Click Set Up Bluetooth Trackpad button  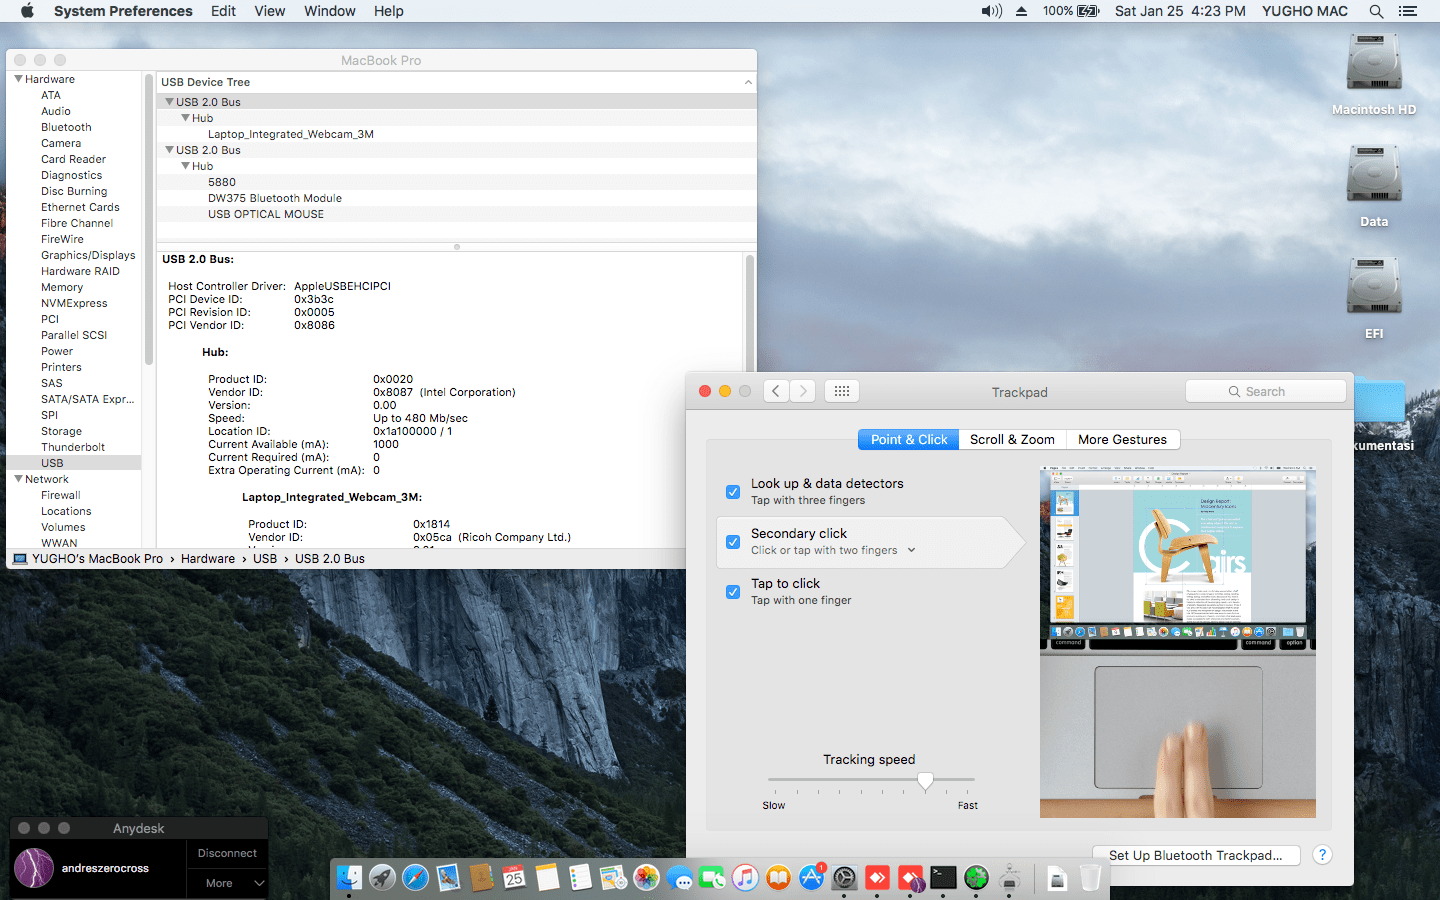point(1196,855)
